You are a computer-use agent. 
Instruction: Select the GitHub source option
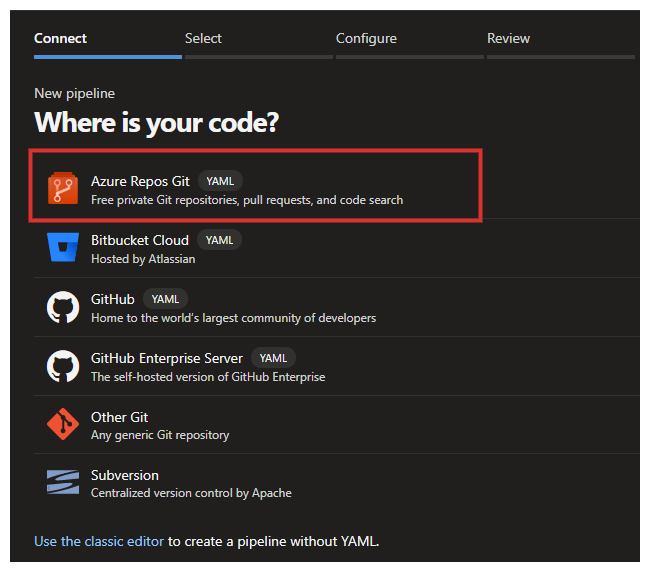click(x=337, y=307)
